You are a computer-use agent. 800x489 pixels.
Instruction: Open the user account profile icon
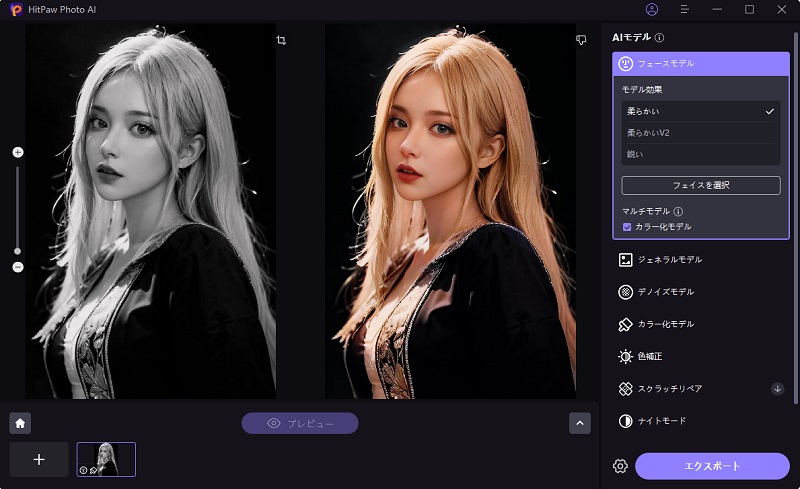tap(652, 9)
